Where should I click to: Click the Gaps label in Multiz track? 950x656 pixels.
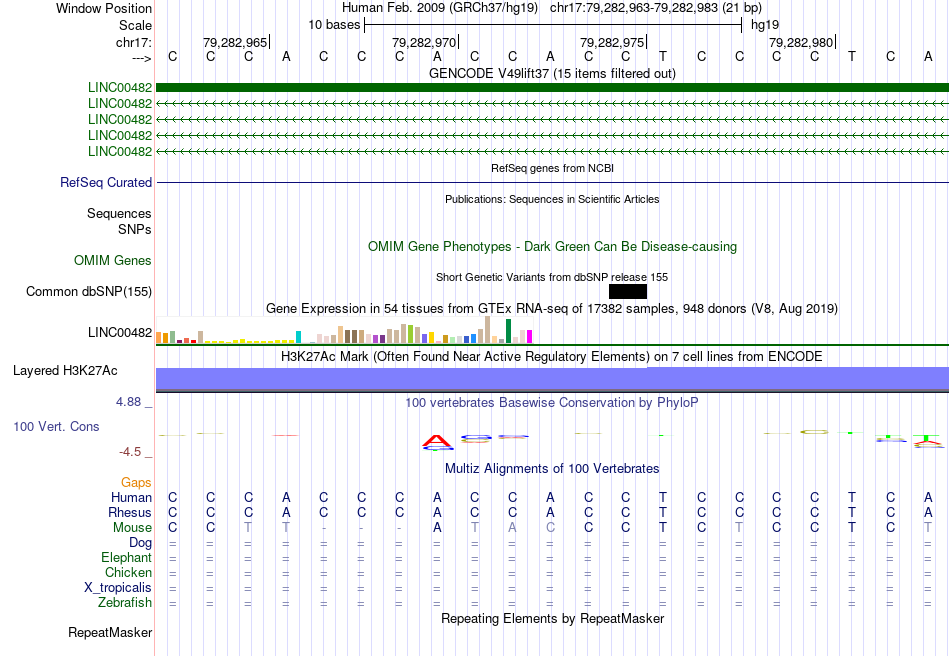click(x=136, y=482)
